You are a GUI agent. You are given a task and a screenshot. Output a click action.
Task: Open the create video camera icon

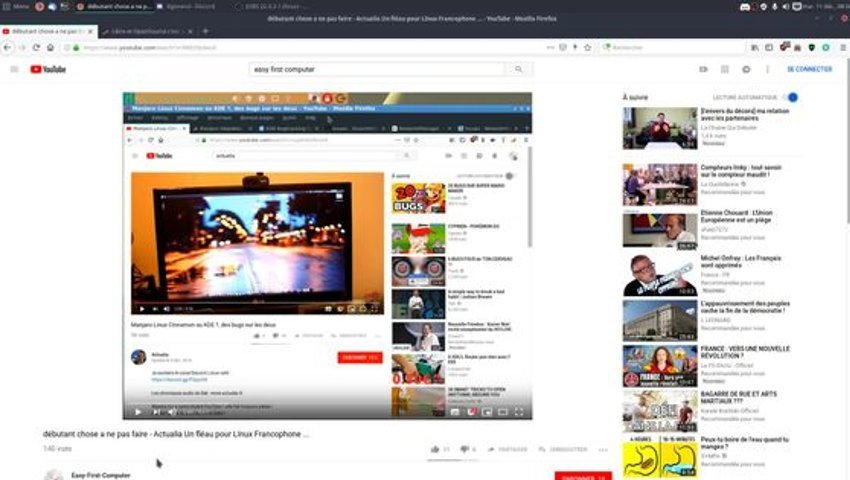(x=703, y=69)
